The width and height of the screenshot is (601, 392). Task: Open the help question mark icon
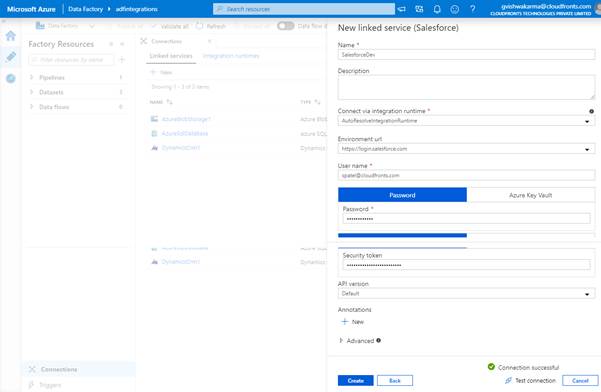473,9
